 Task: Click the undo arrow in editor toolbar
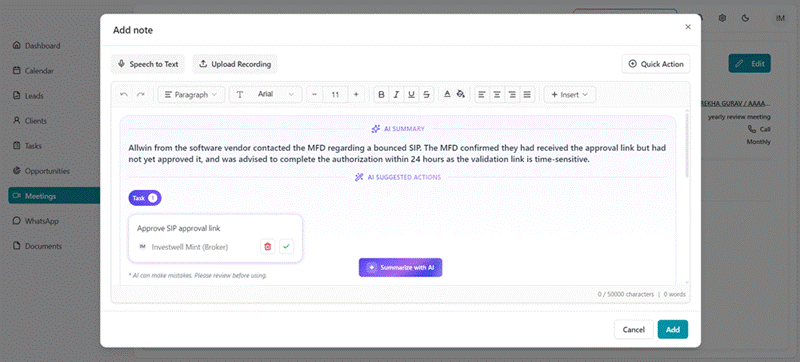123,94
